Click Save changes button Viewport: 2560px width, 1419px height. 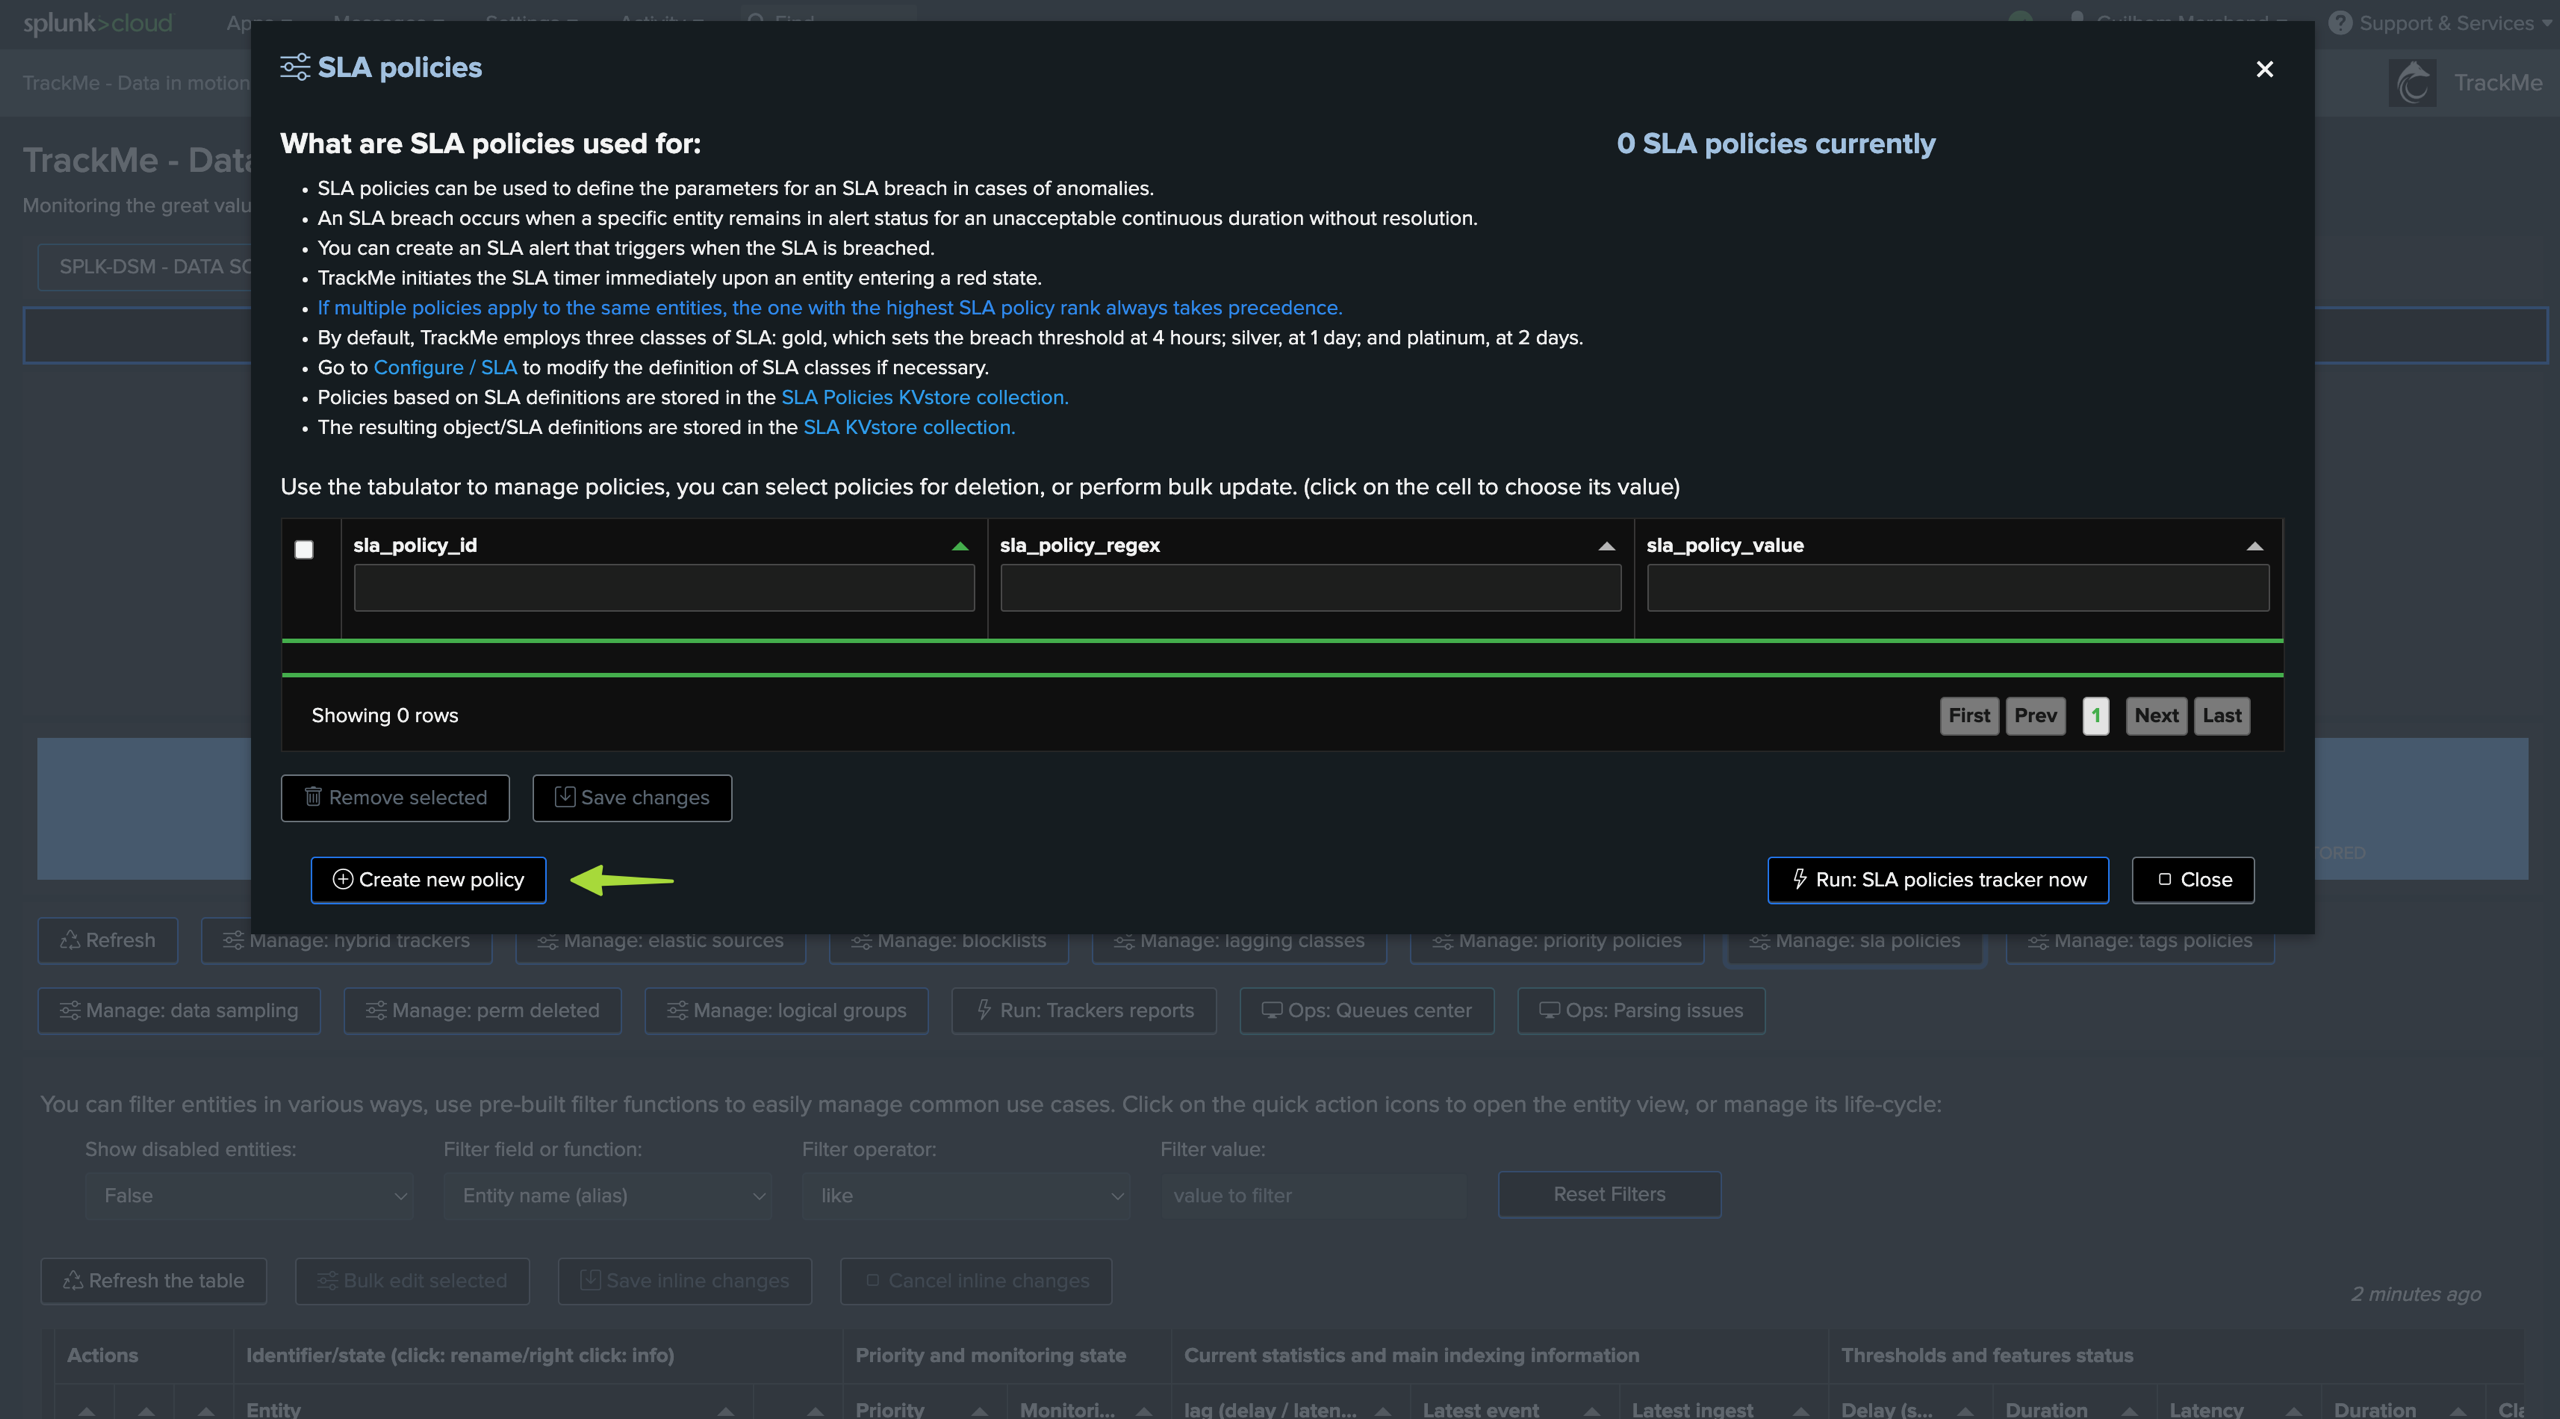(x=632, y=797)
